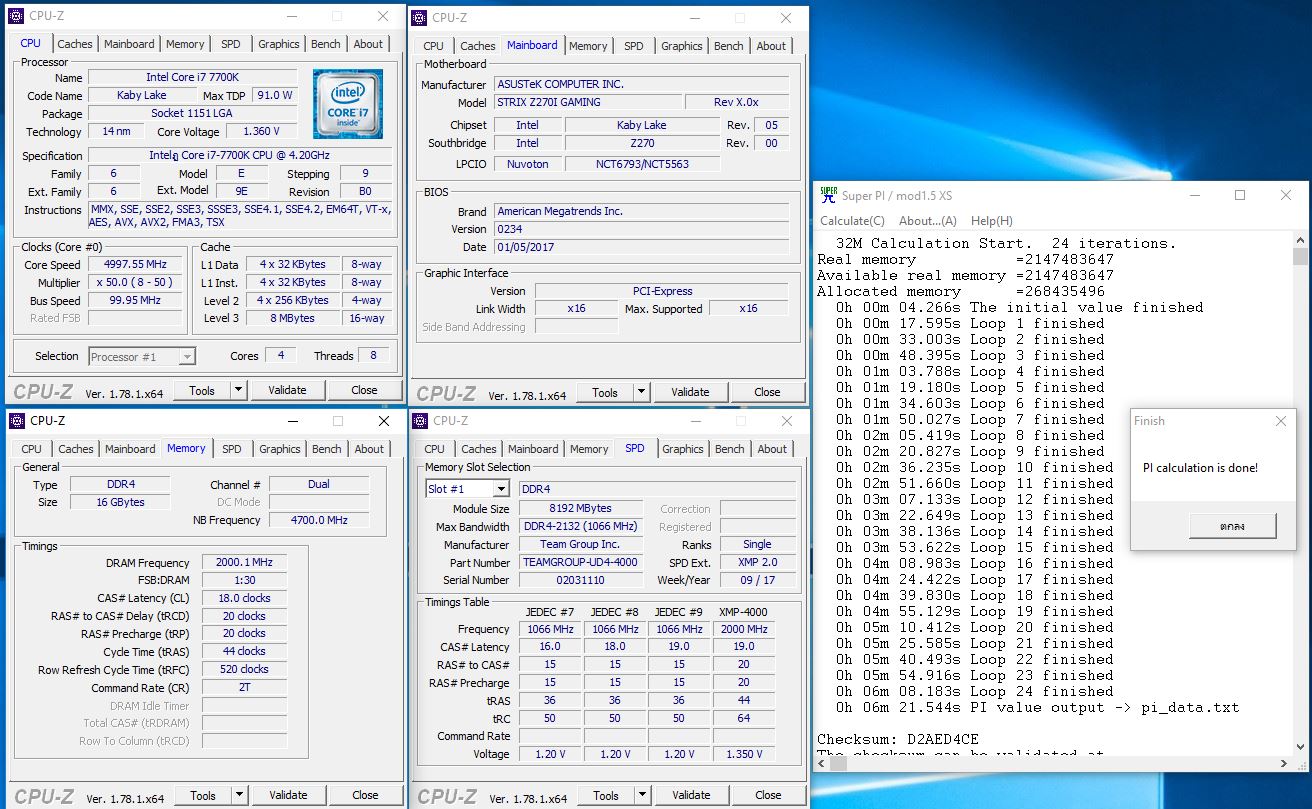Click the Super PI title bar icon
Viewport: 1312px width, 809px height.
click(828, 195)
